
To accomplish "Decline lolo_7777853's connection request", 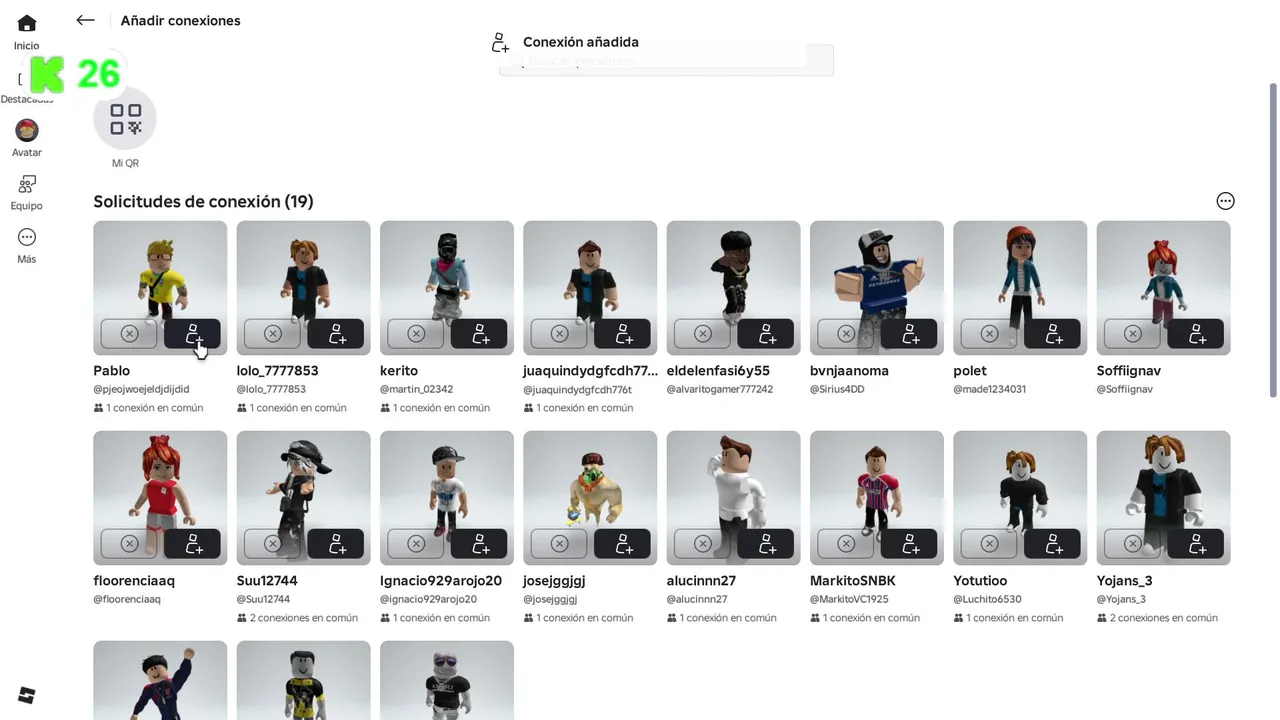I will (272, 333).
